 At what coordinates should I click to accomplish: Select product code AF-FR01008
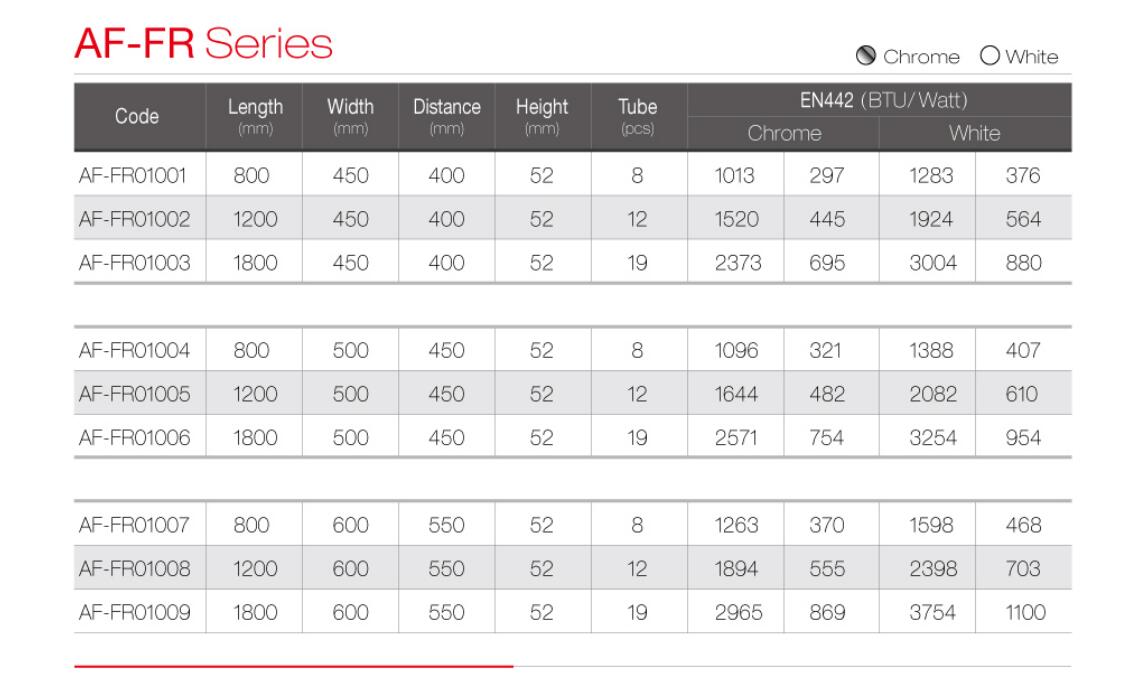pos(134,569)
